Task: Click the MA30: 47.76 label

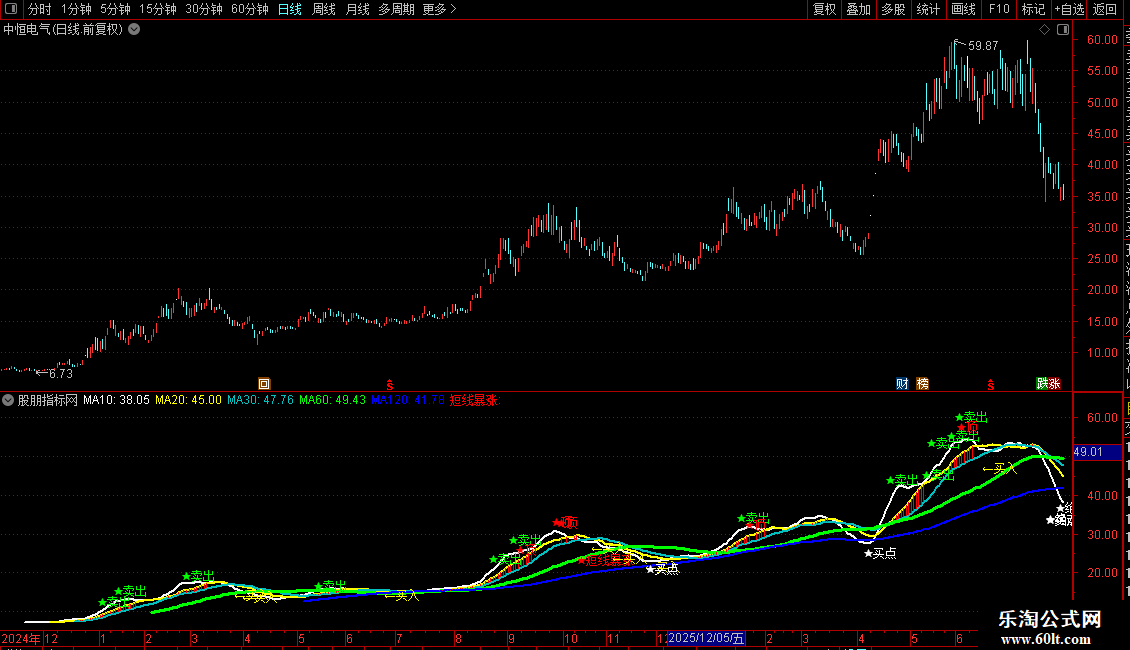Action: click(x=260, y=400)
